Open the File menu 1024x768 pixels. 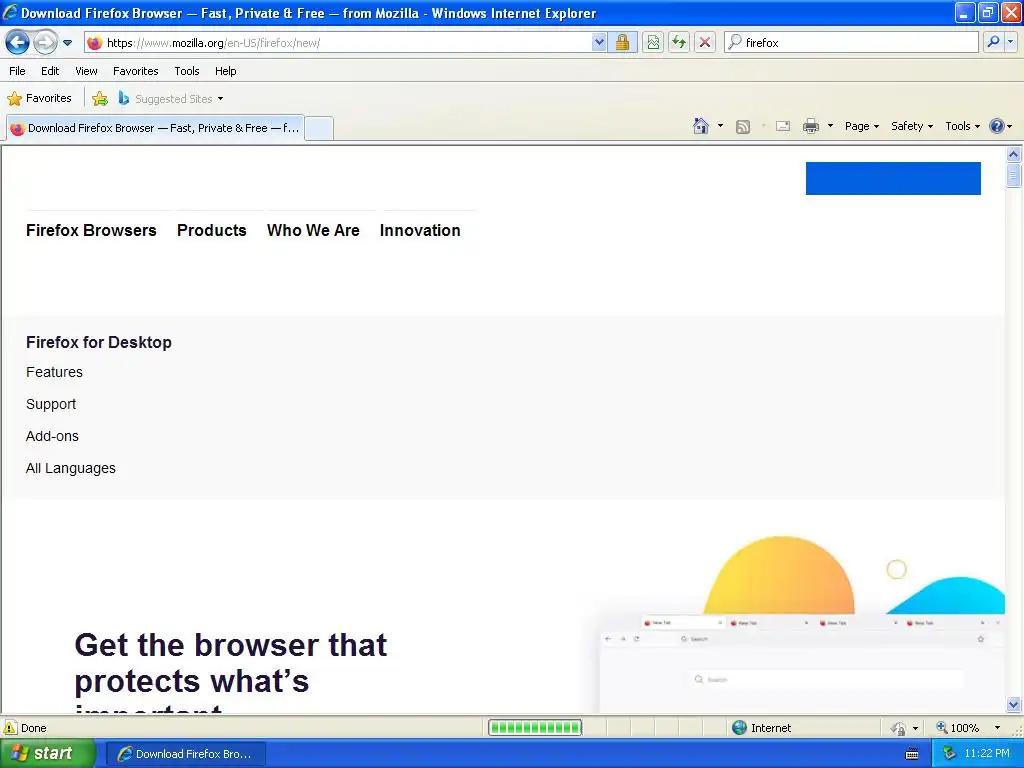[x=18, y=71]
